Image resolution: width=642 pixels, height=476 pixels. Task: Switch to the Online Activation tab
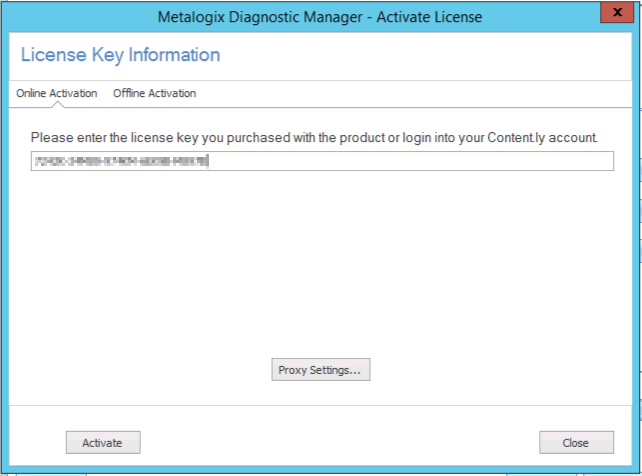coord(57,93)
